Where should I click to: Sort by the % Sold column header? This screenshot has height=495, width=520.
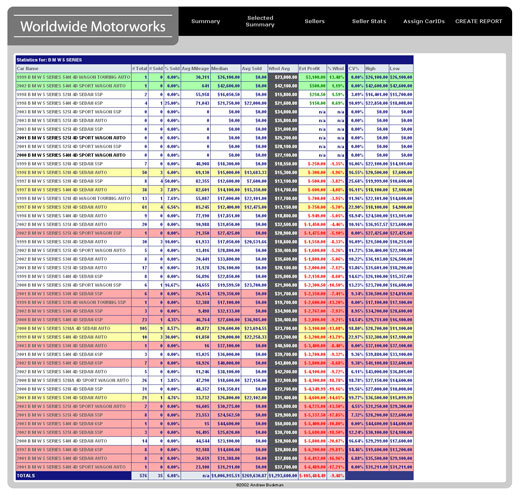[x=172, y=68]
